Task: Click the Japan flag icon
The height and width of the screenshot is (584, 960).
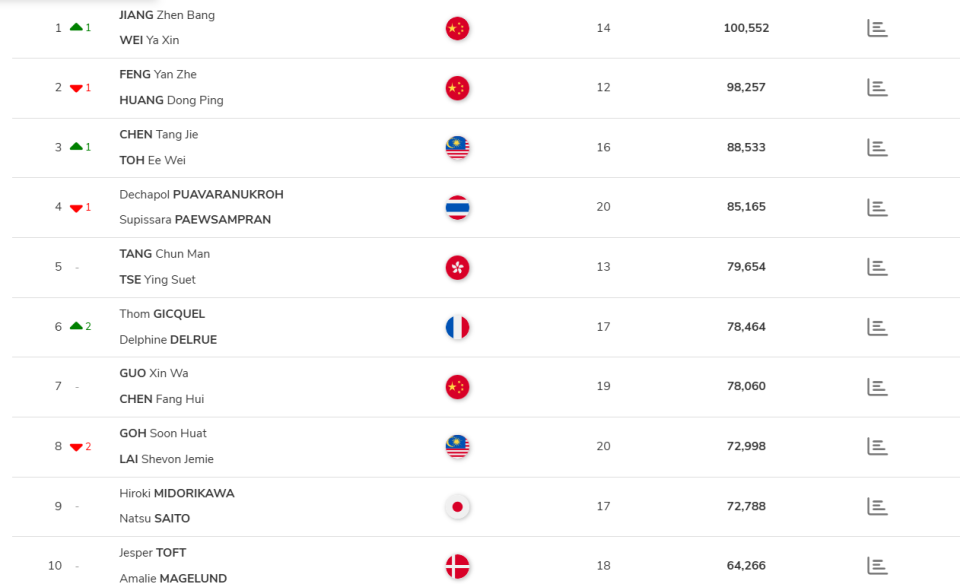Action: 457,506
